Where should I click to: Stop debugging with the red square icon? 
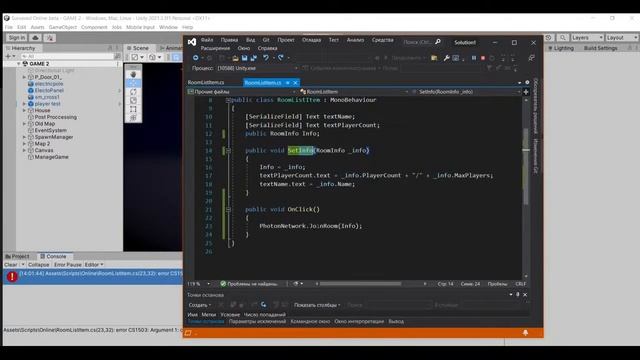pos(483,58)
